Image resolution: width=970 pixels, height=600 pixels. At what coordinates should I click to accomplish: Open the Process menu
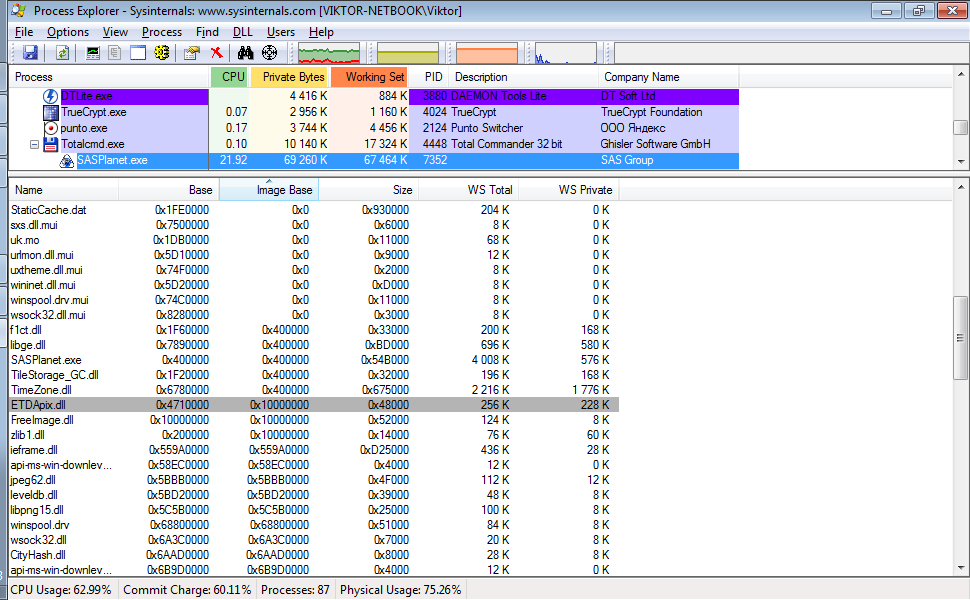tap(161, 32)
